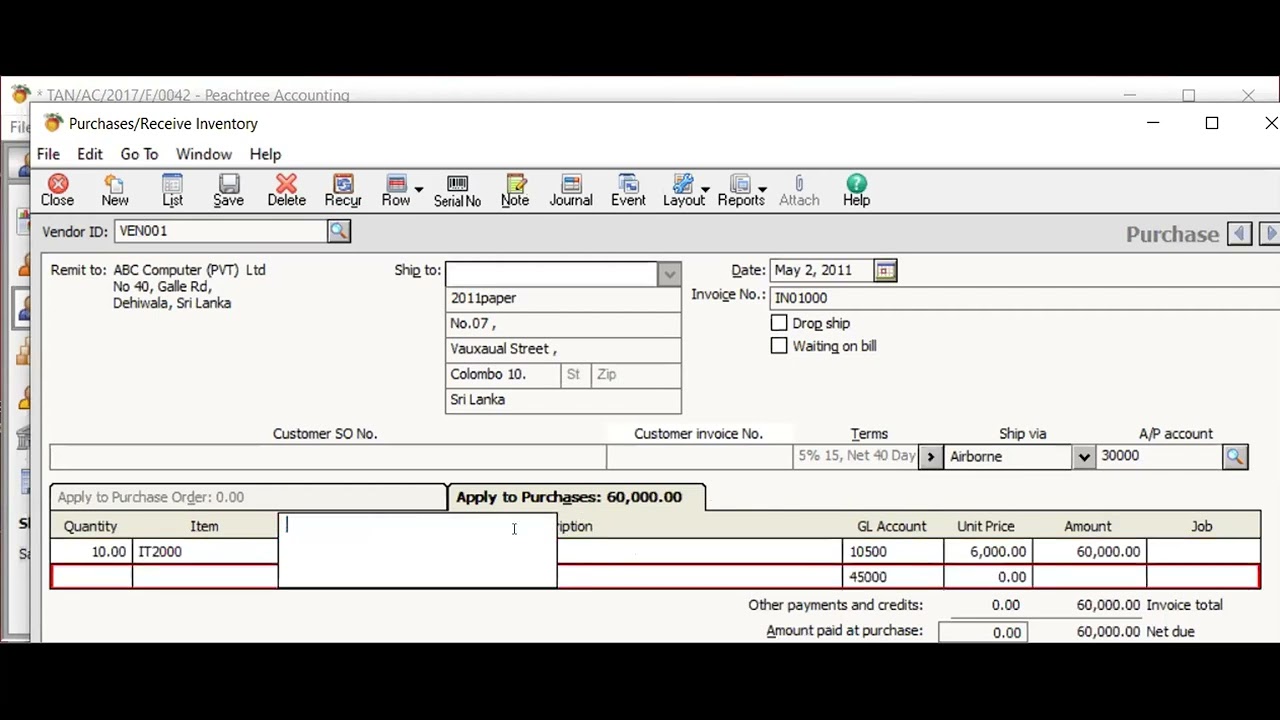Click the No.07 address line field
This screenshot has width=1280, height=720.
563,323
